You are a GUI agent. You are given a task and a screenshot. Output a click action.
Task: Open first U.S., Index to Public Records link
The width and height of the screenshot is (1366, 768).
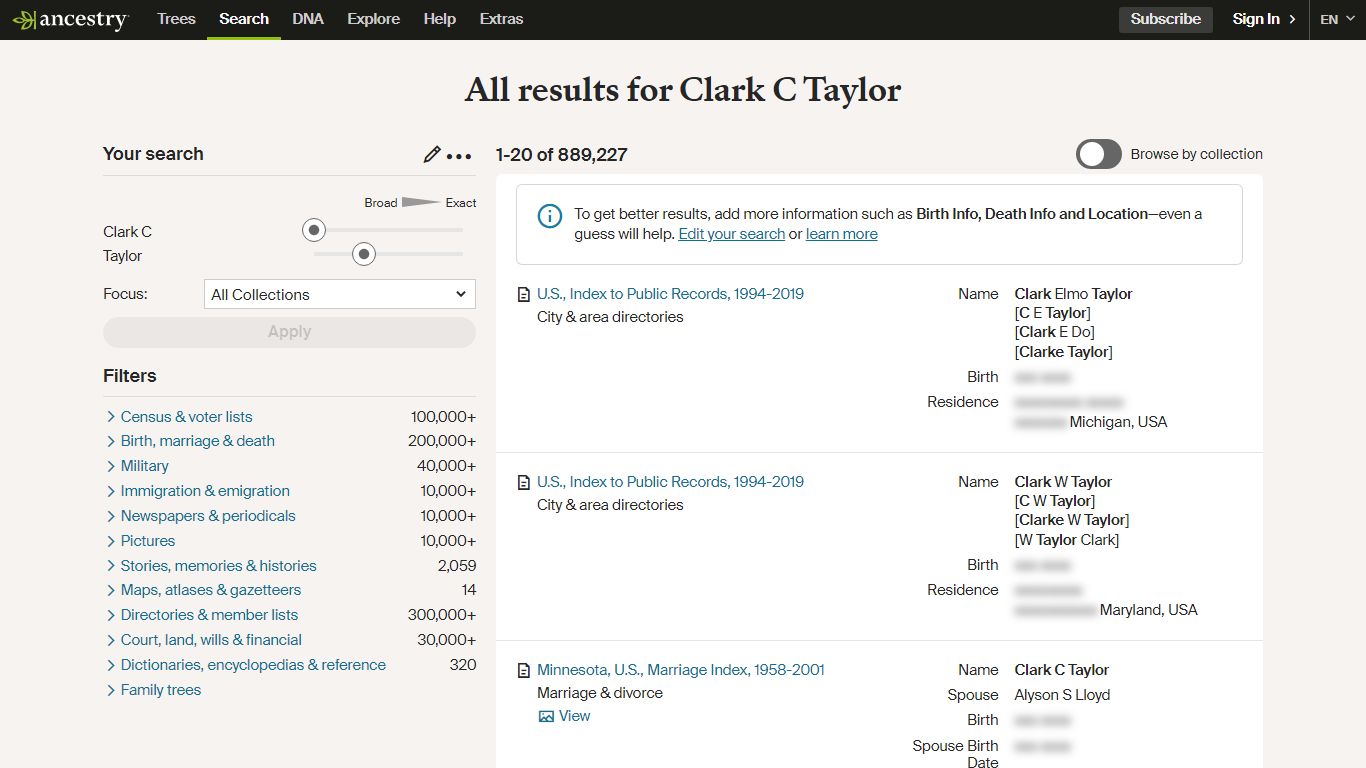(670, 294)
